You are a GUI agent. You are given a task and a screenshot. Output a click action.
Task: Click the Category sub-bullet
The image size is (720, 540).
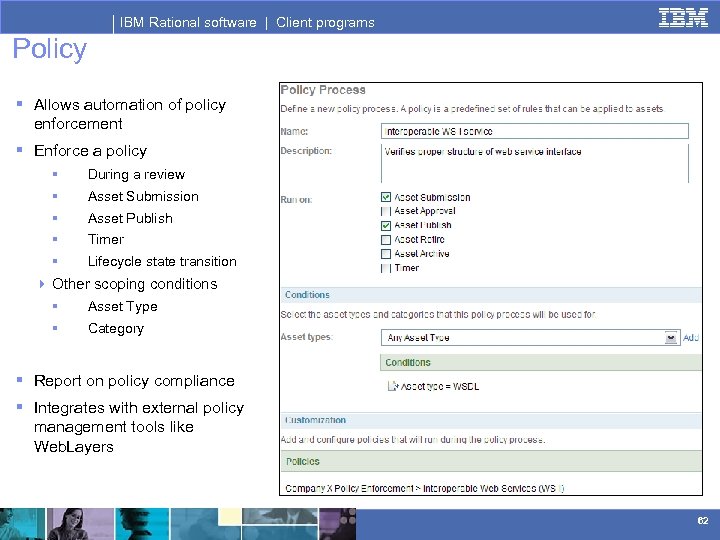pyautogui.click(x=116, y=329)
